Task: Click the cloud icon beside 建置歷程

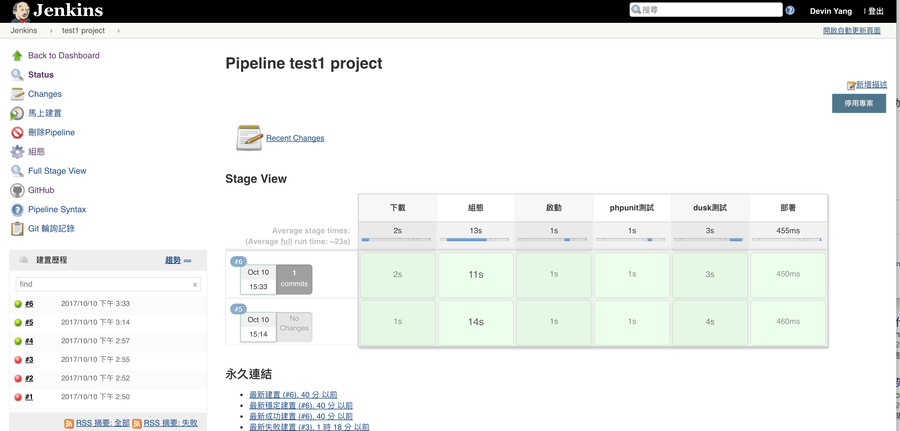Action: pos(24,260)
